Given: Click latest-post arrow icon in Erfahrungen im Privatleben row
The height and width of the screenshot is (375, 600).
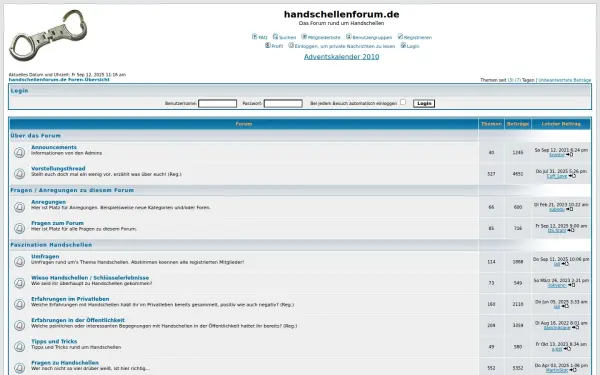Looking at the screenshot, I should point(565,307).
